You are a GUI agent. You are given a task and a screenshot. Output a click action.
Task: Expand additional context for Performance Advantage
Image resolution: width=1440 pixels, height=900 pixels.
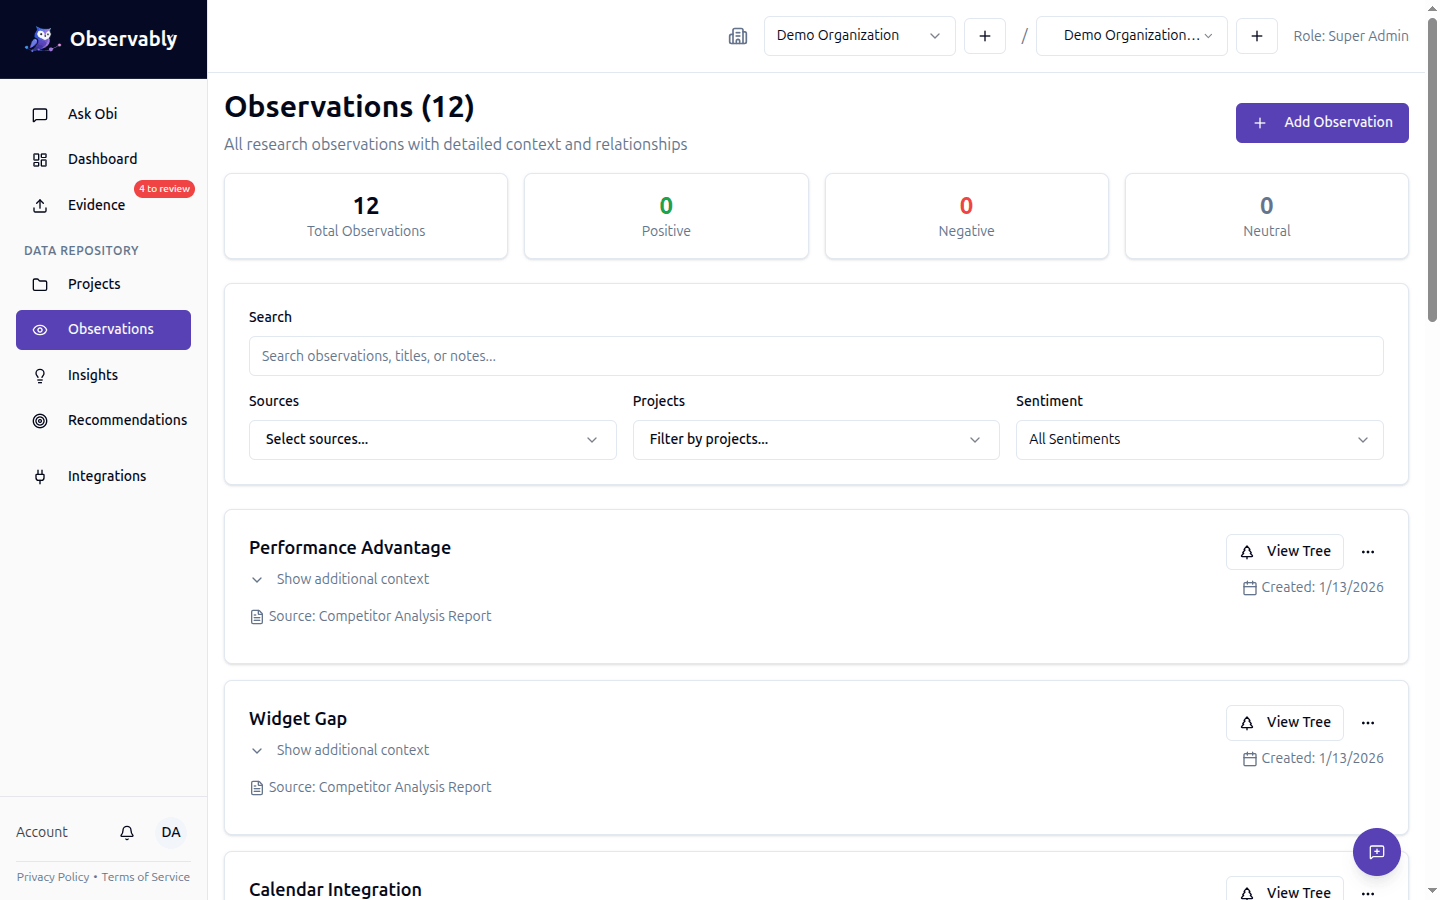pyautogui.click(x=340, y=578)
